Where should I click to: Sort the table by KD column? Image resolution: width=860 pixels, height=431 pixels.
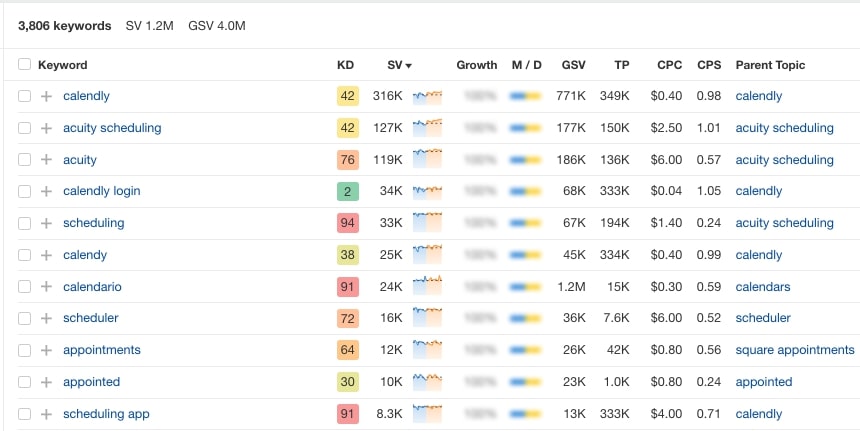click(345, 65)
